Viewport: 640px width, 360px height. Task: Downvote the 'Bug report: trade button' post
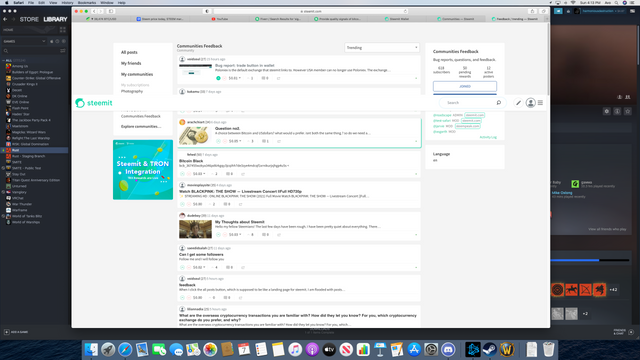tap(224, 78)
